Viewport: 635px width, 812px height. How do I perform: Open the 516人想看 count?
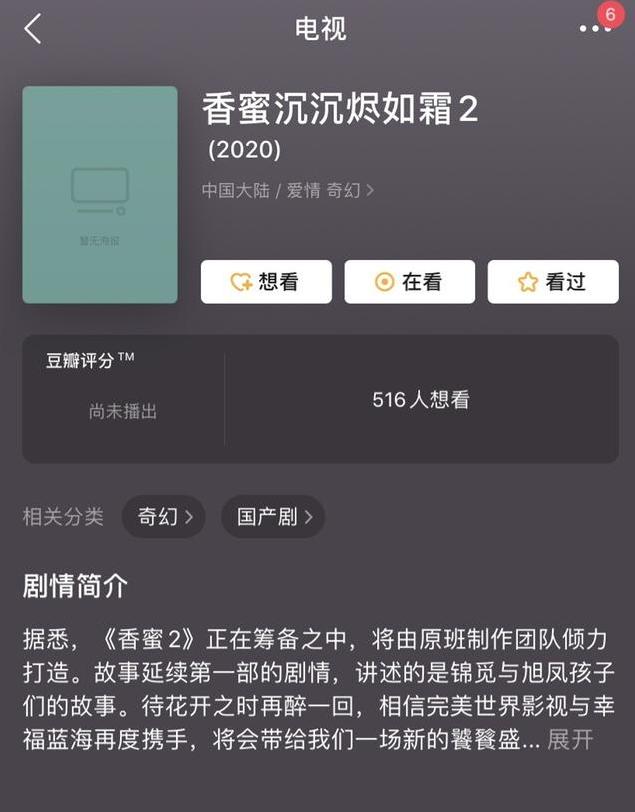pos(421,400)
